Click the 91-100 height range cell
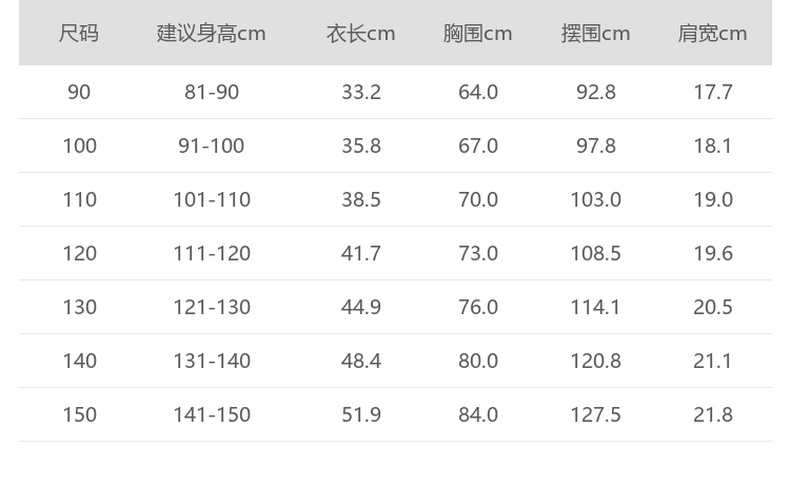This screenshot has height=485, width=790. pos(211,146)
